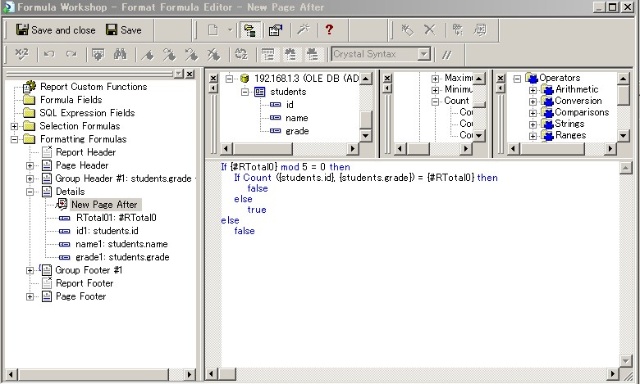The height and width of the screenshot is (384, 640).
Task: Expand the Page Header node
Action: coord(30,166)
